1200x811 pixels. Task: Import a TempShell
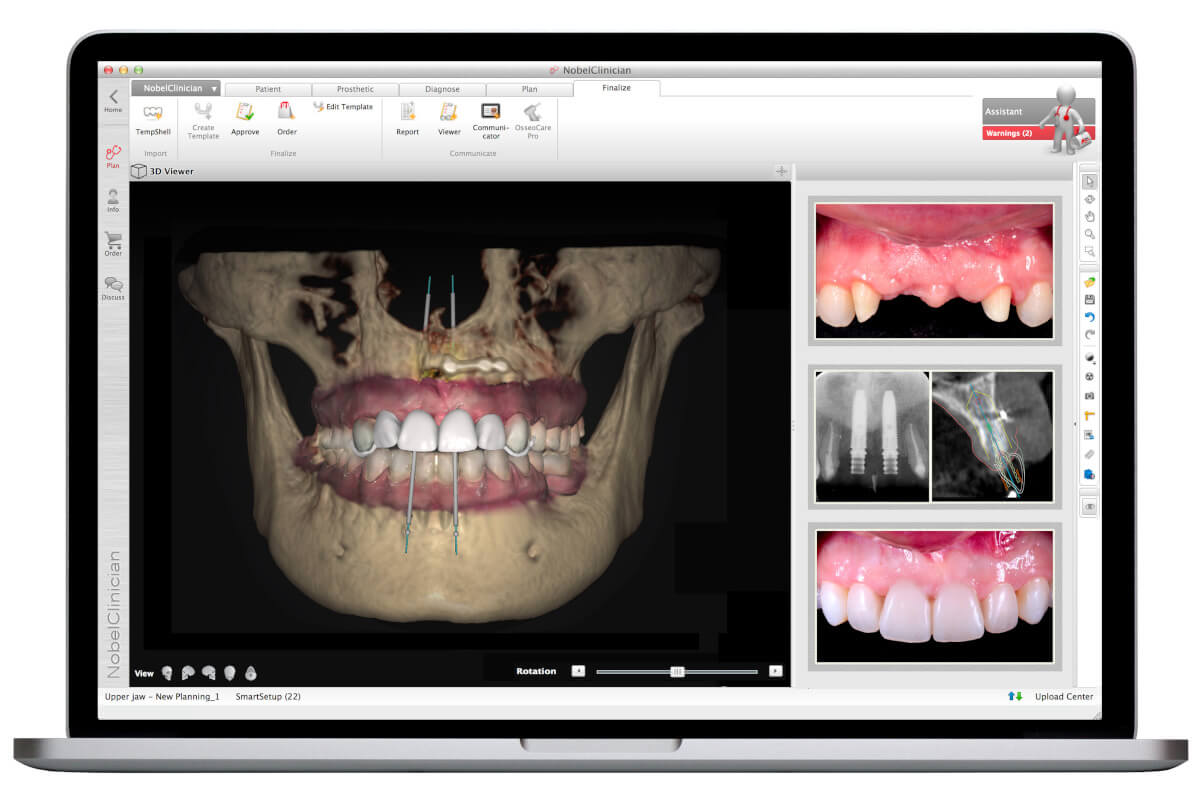(x=153, y=119)
